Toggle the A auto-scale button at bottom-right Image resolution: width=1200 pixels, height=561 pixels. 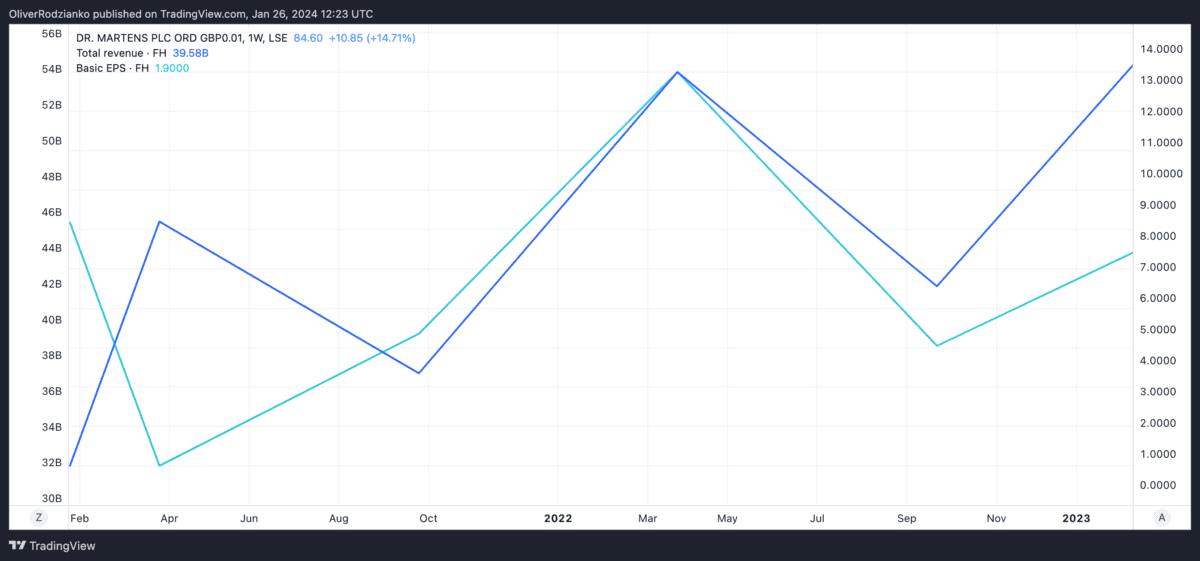1161,517
